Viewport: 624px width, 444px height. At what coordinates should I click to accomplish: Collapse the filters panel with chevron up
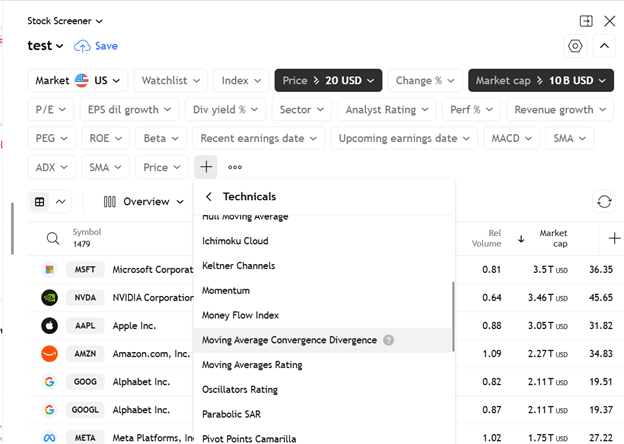tap(604, 46)
